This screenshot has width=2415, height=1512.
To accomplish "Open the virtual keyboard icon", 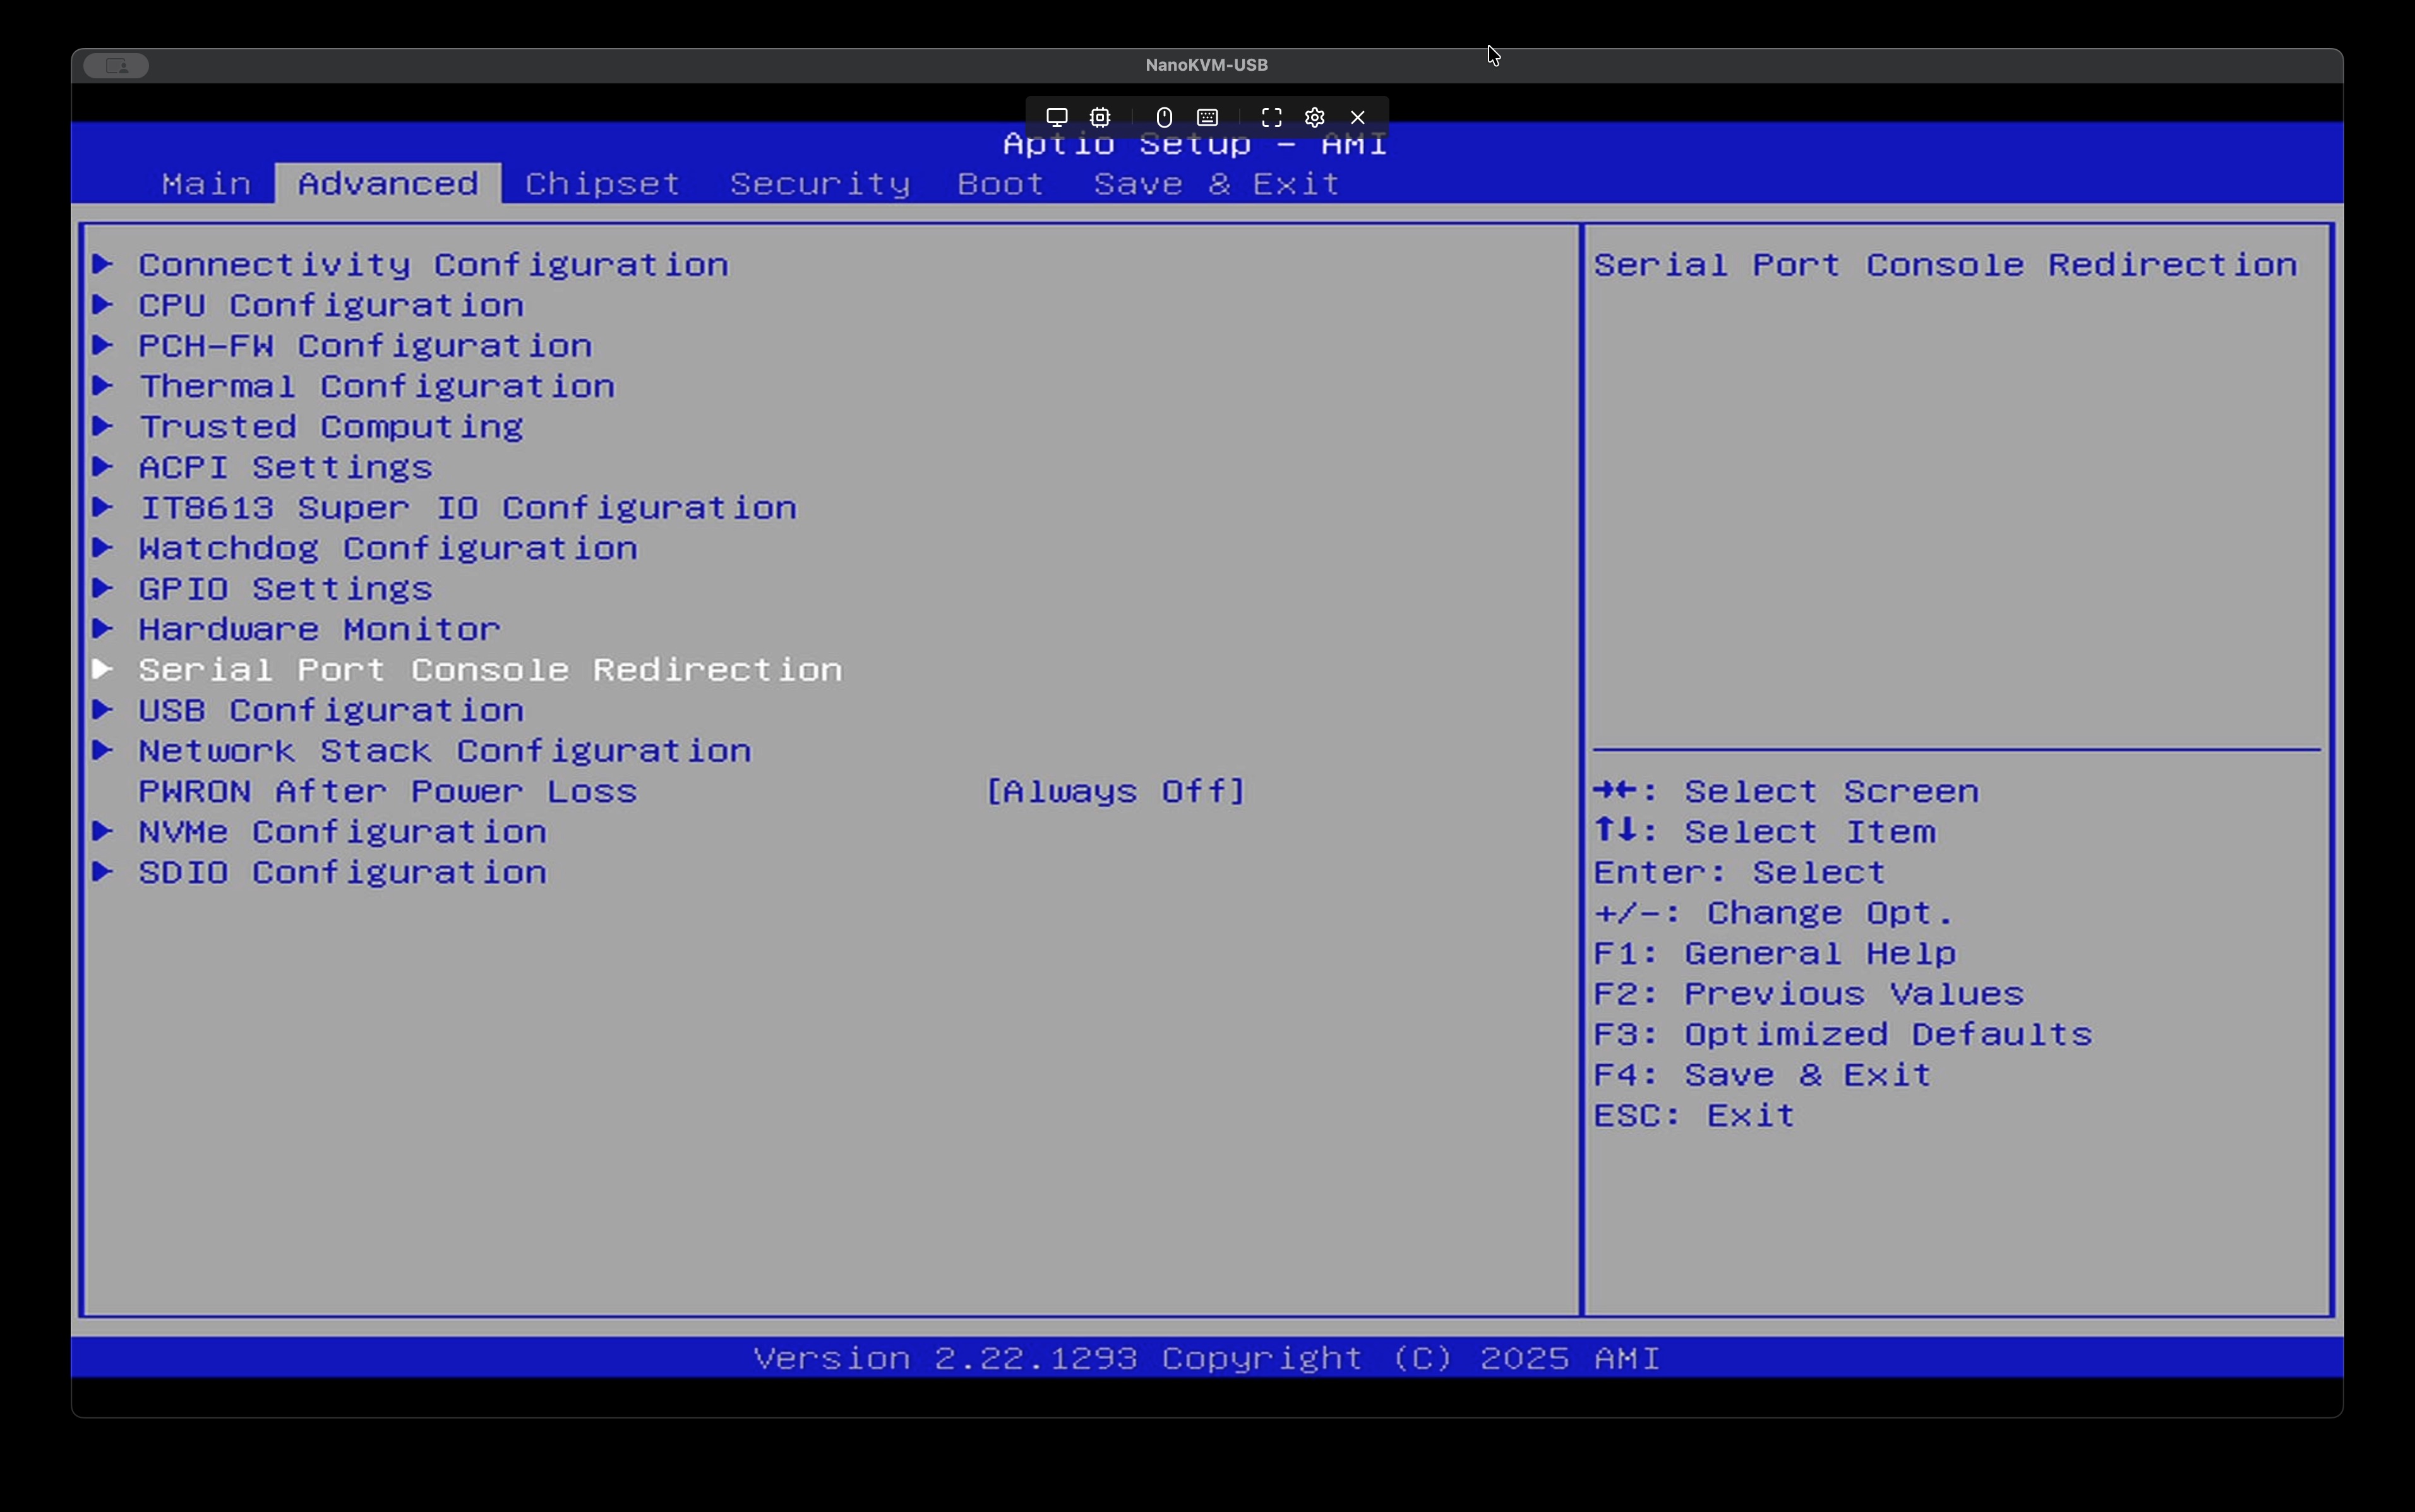I will point(1208,117).
